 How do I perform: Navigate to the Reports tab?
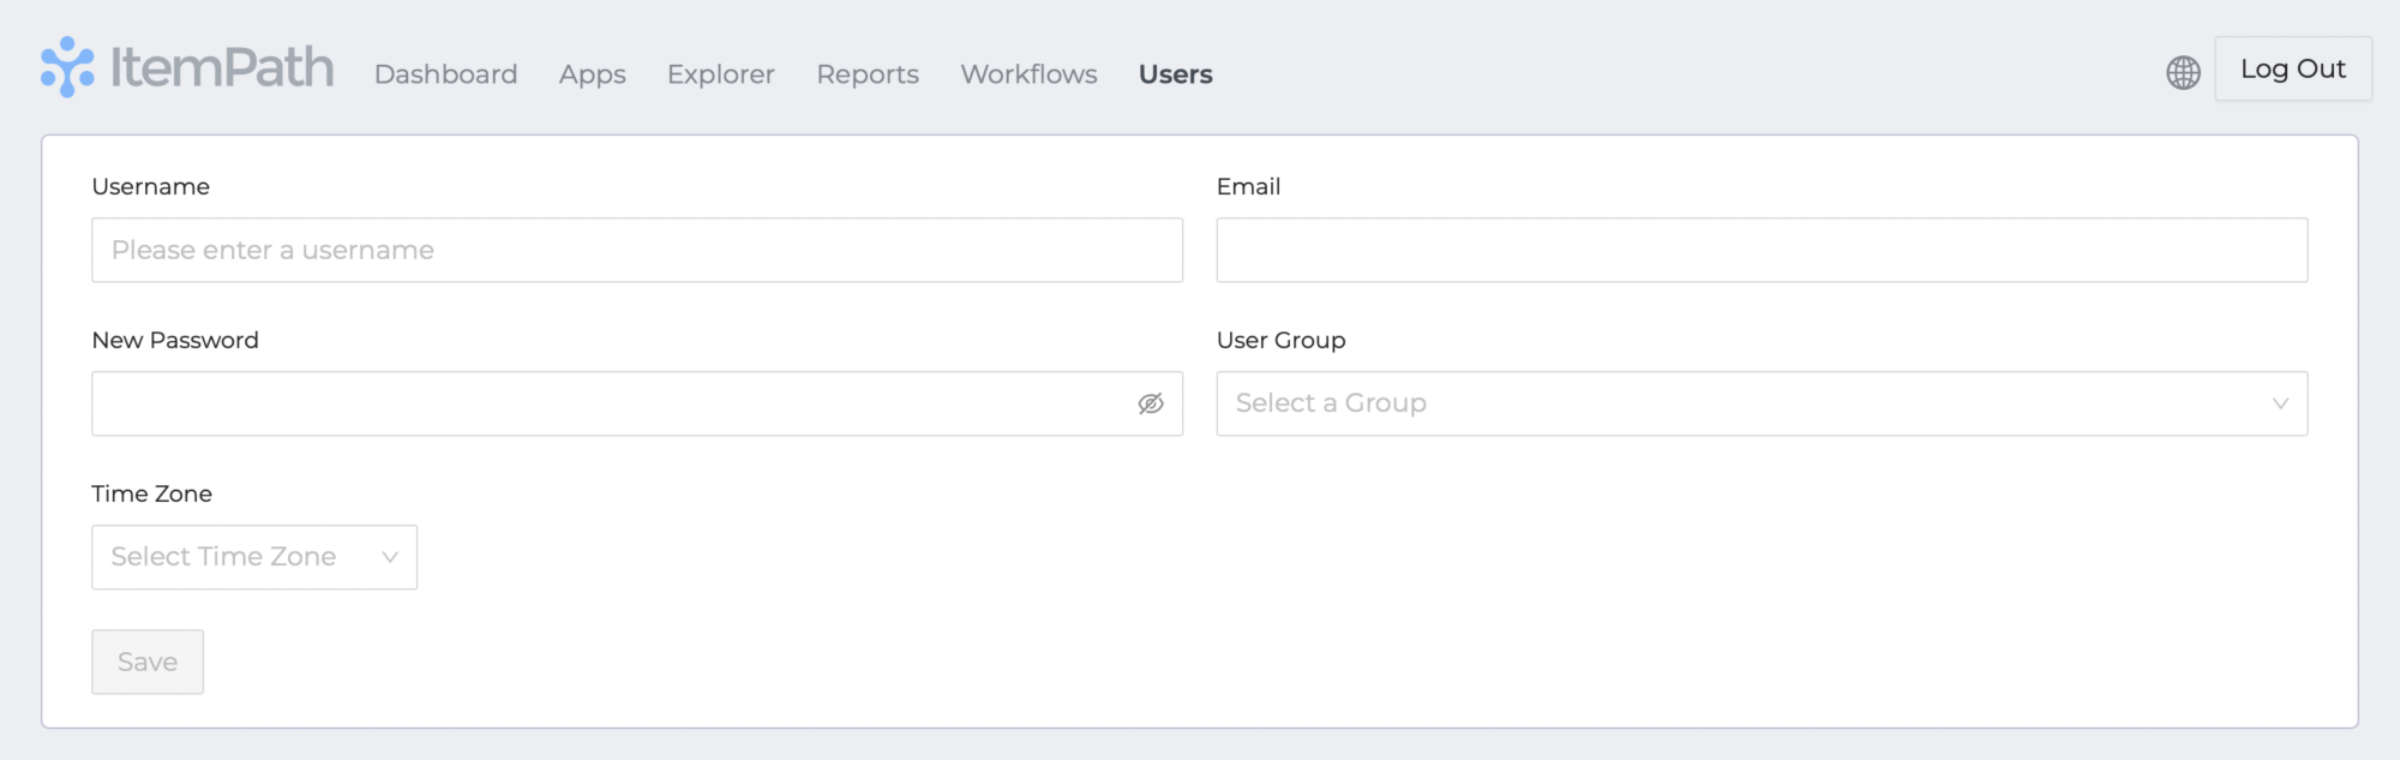868,75
